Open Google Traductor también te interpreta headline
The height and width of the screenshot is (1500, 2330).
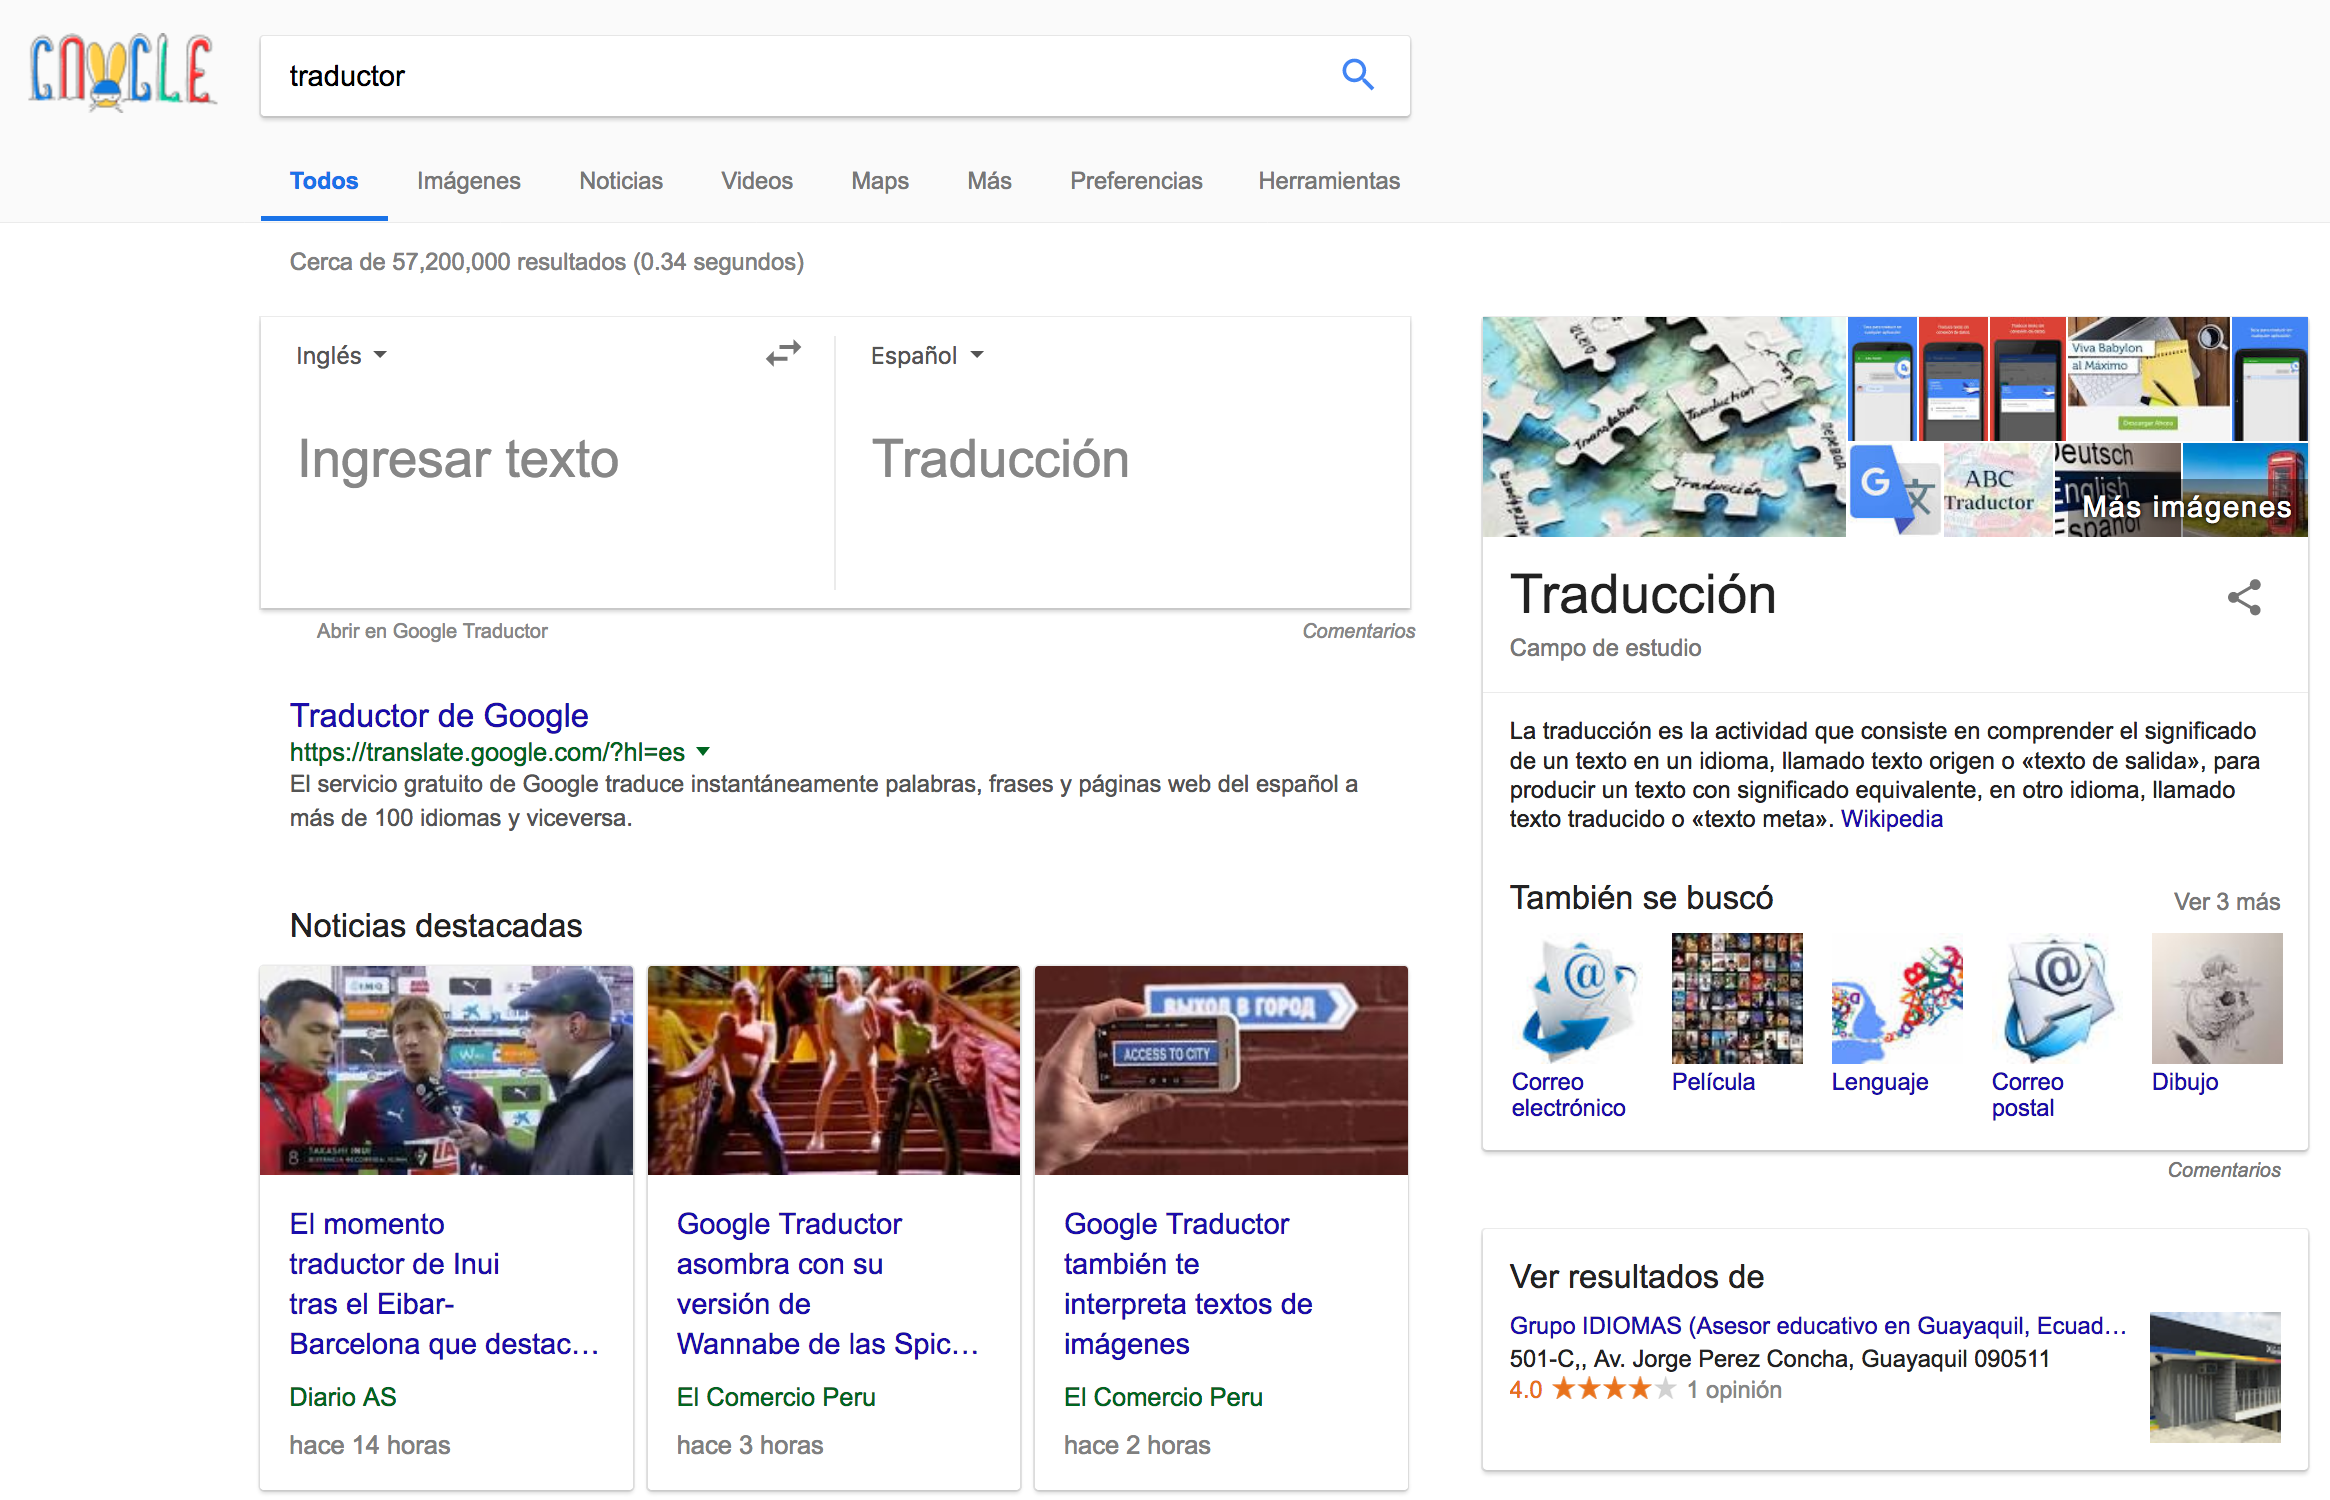pyautogui.click(x=1188, y=1284)
